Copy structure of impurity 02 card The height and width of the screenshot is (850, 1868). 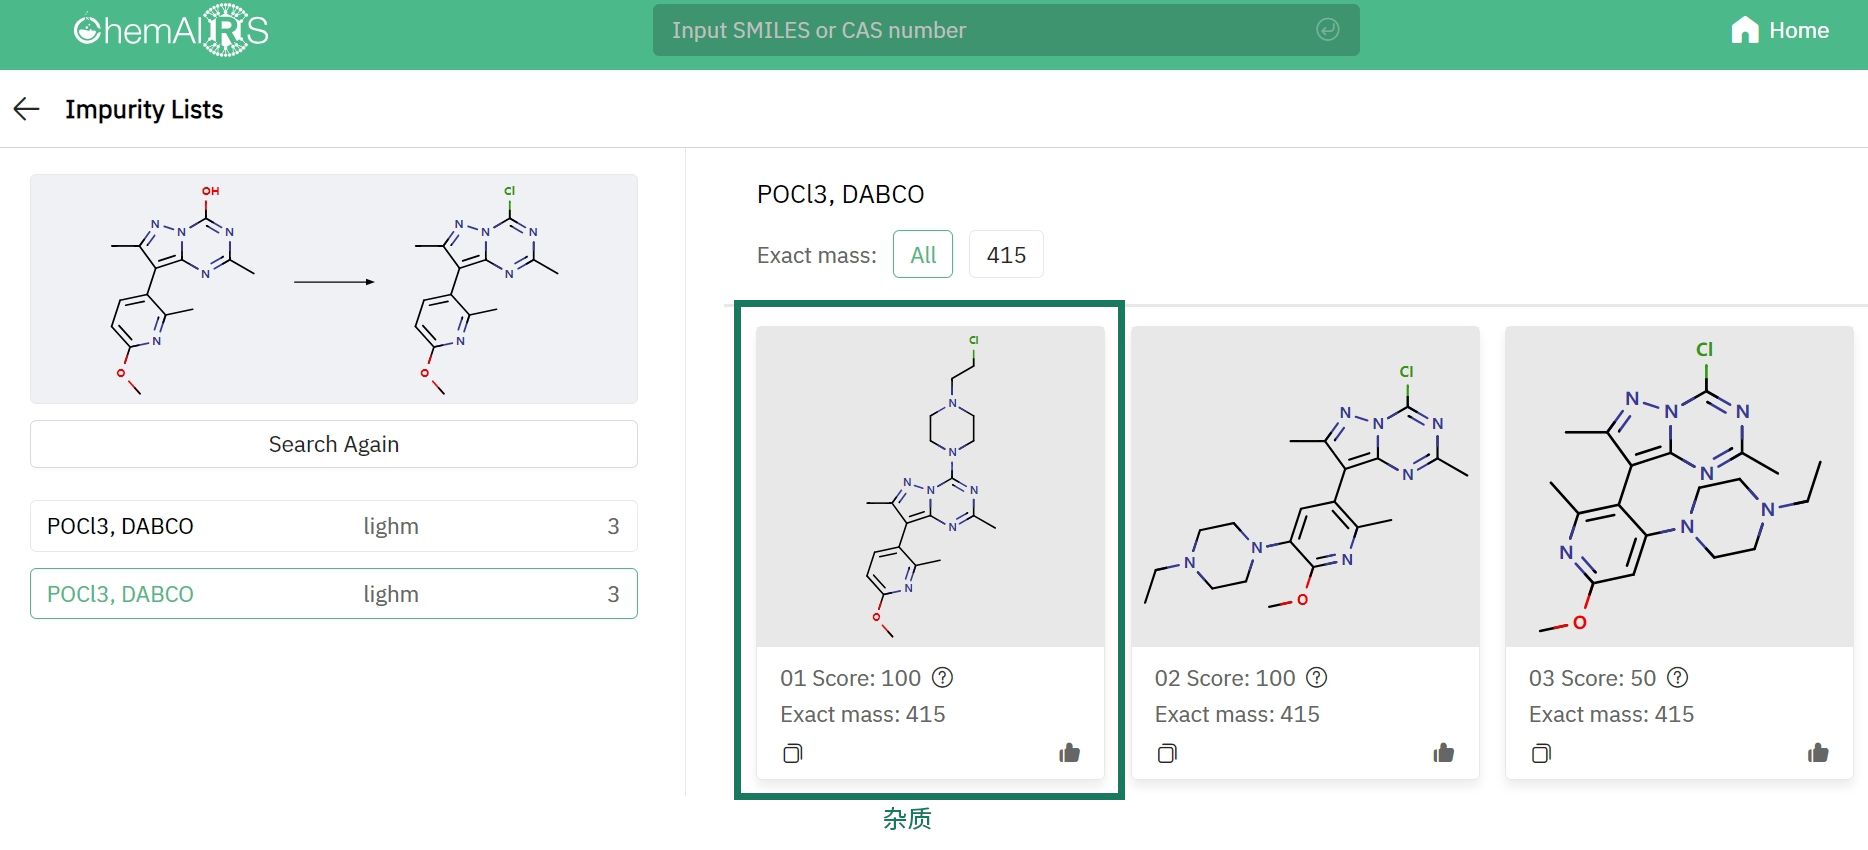coord(1167,753)
